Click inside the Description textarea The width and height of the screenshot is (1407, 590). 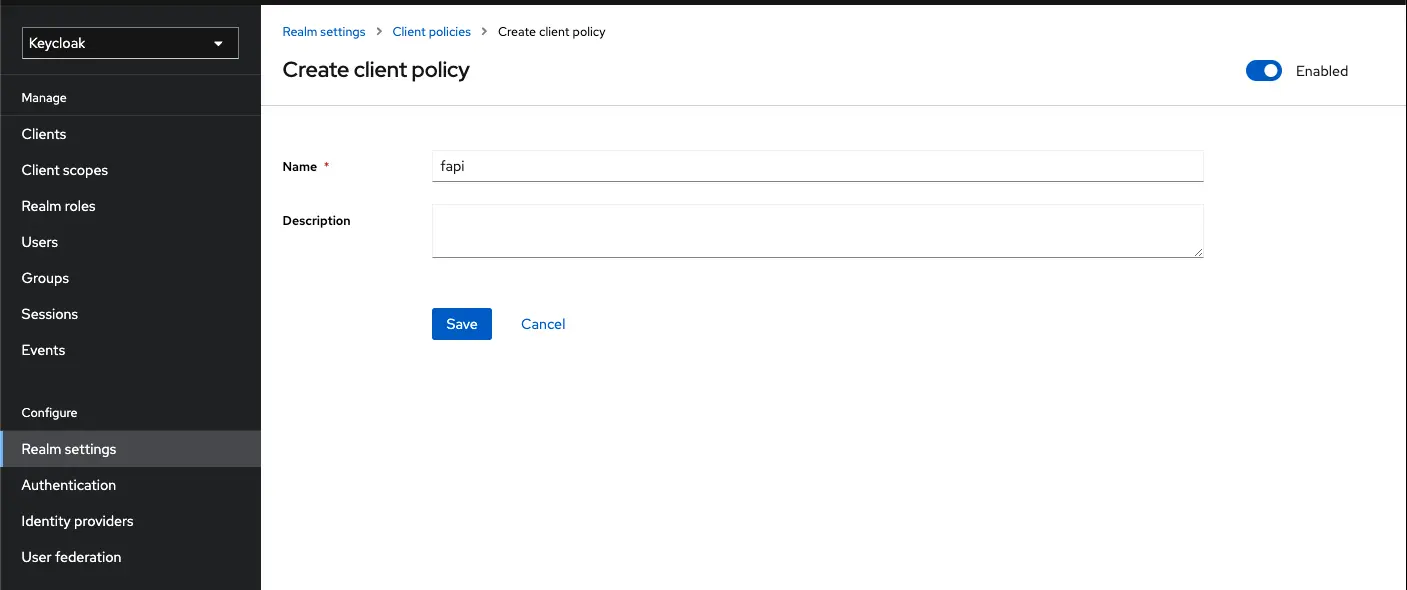817,231
